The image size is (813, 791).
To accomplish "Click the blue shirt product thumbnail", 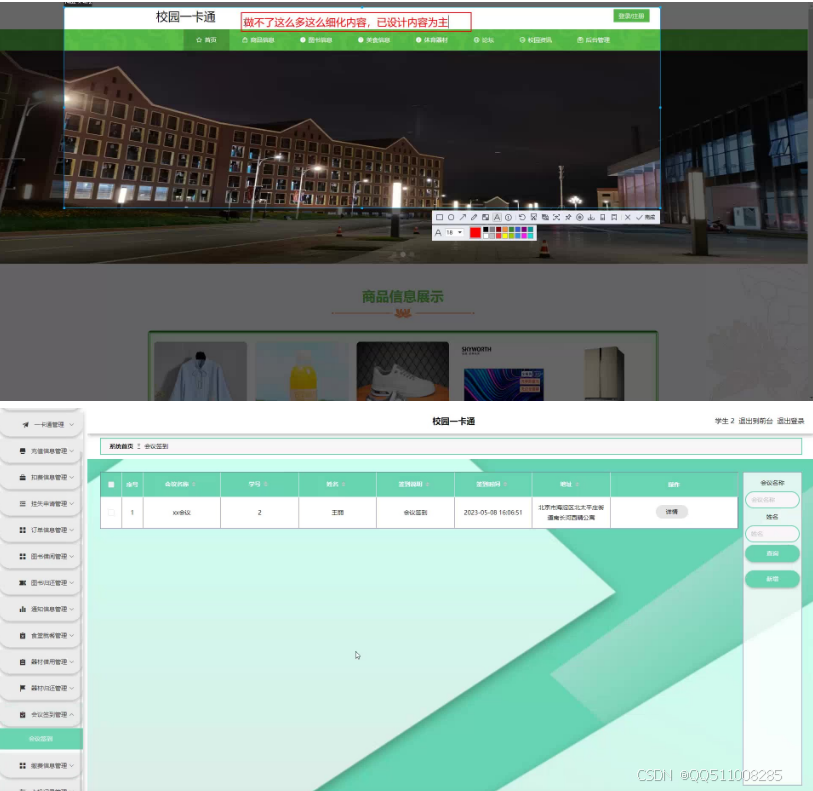I will pos(200,371).
